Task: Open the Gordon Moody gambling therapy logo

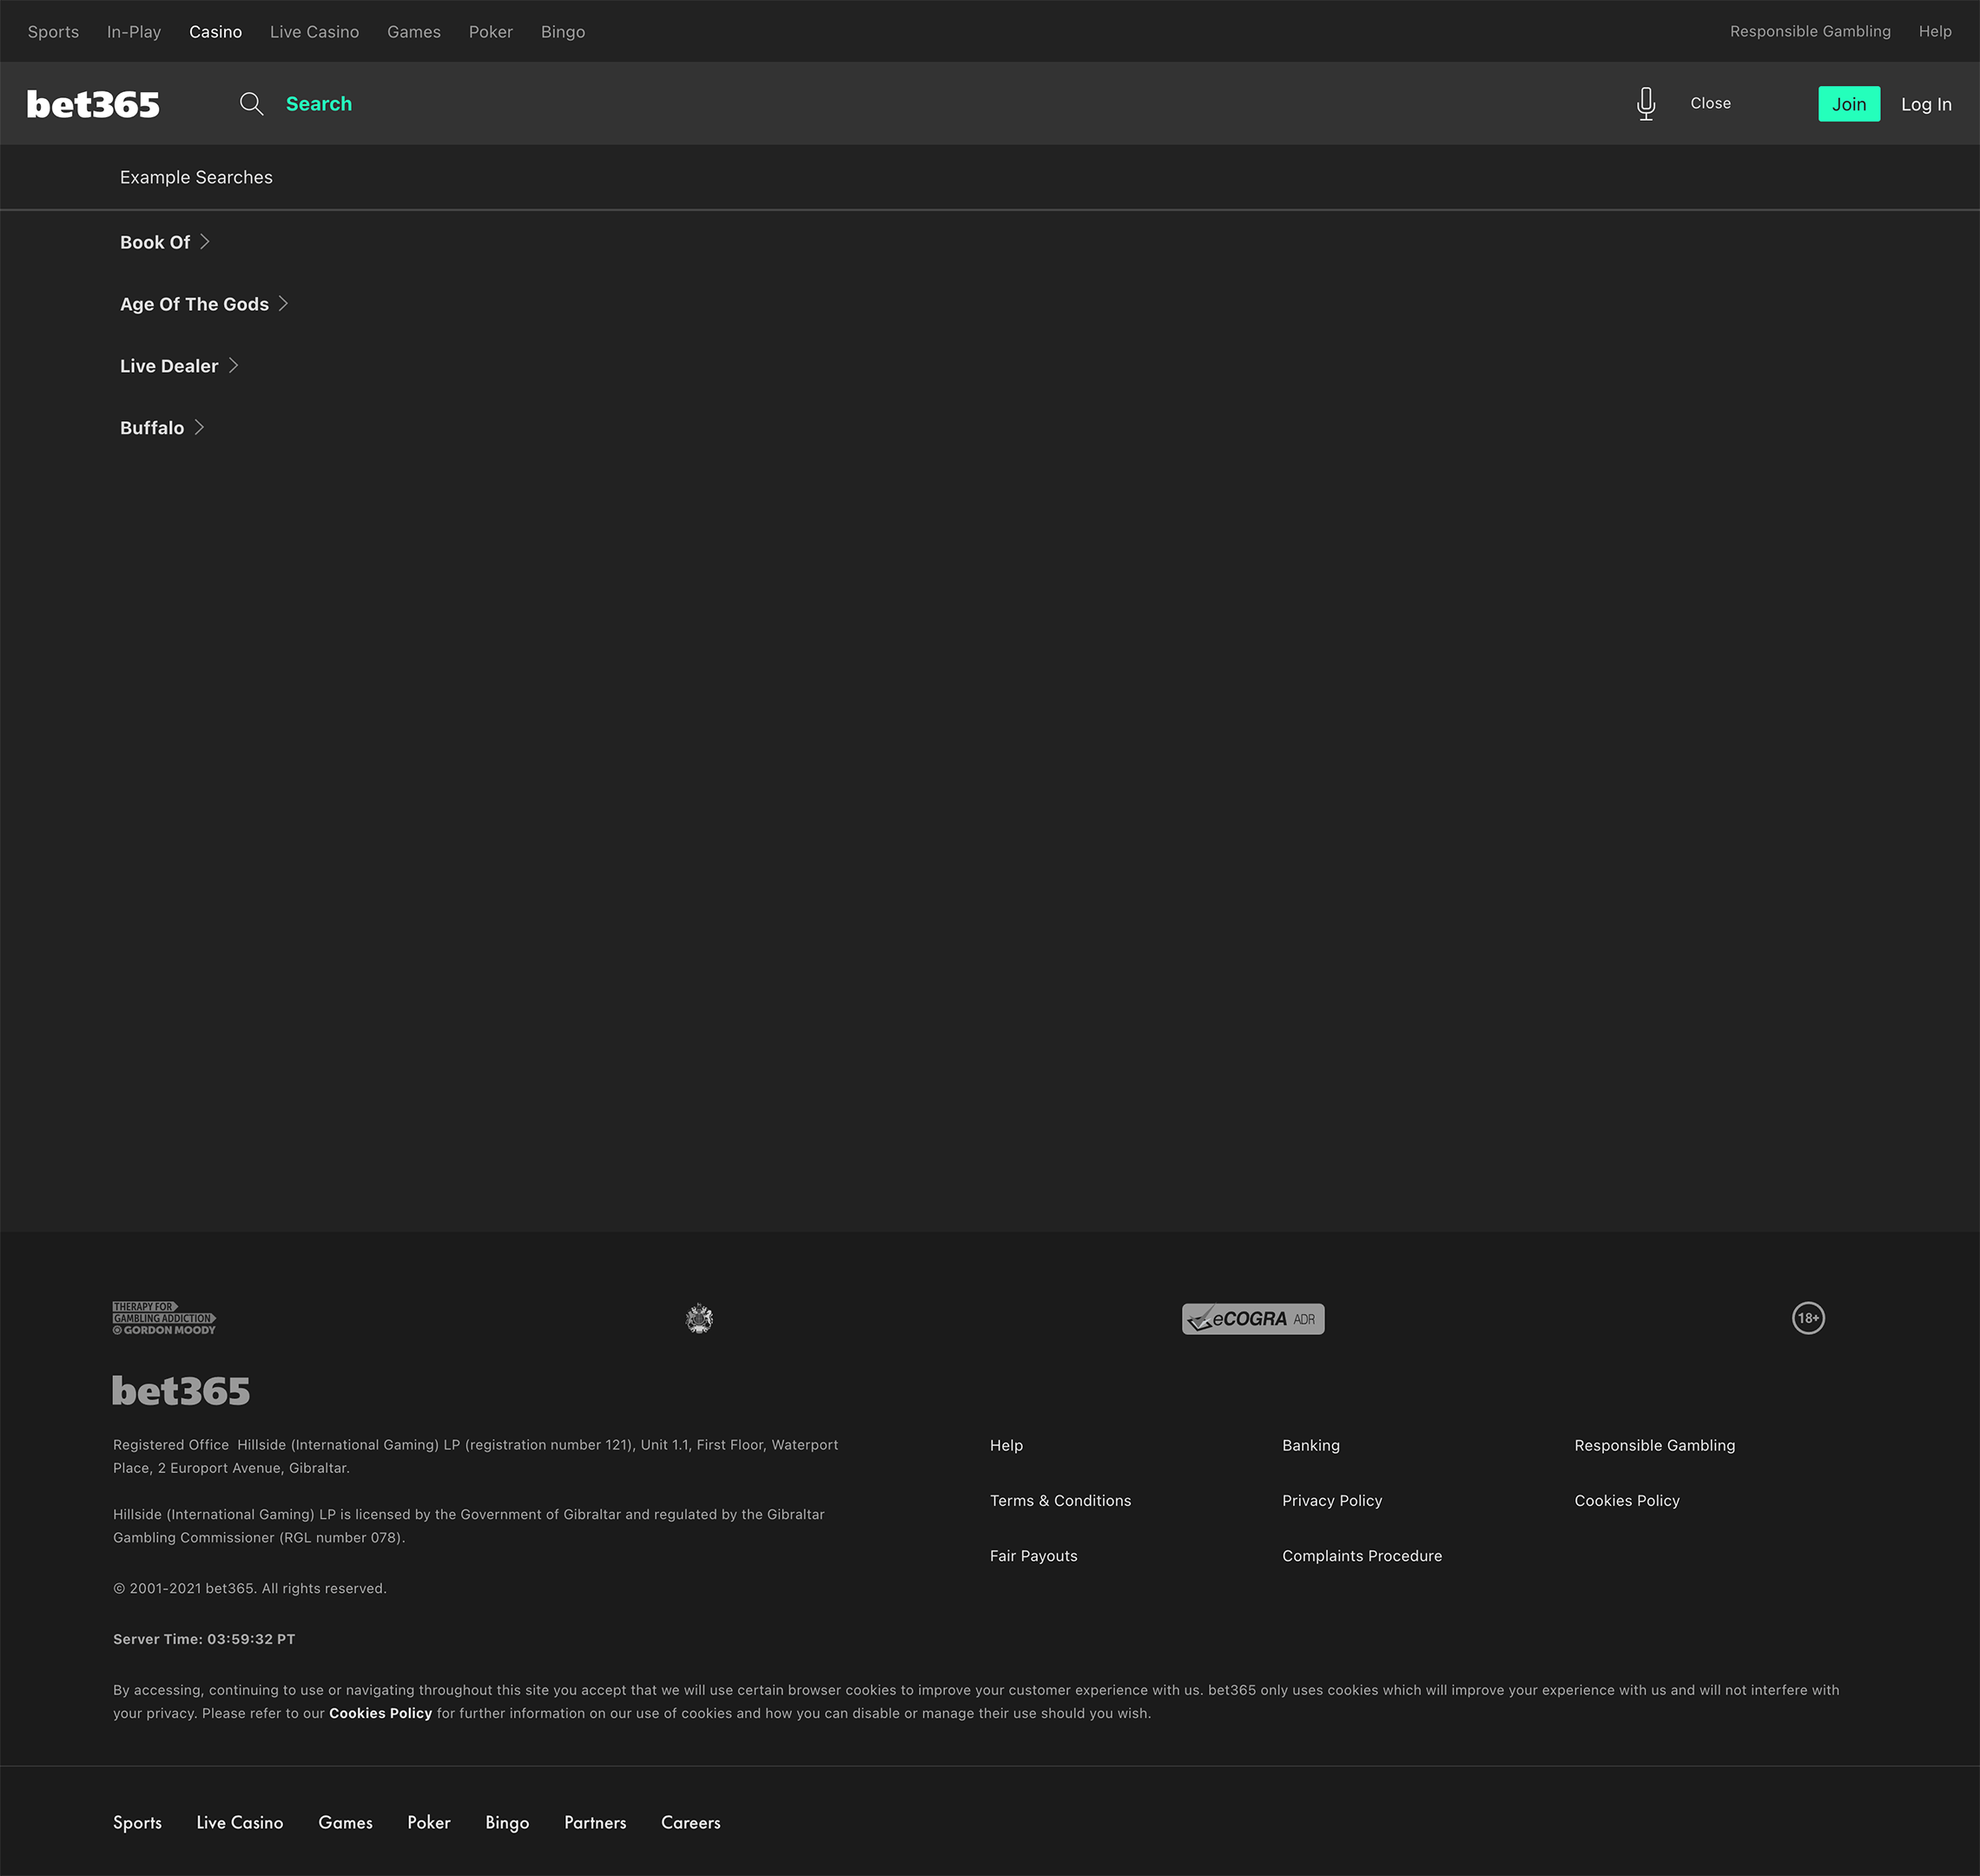Action: click(164, 1318)
